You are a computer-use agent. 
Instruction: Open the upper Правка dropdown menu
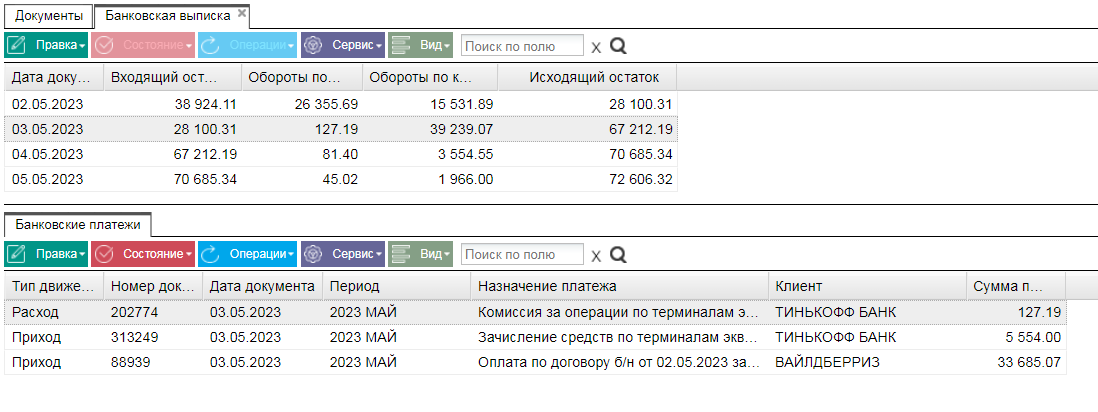pos(47,46)
